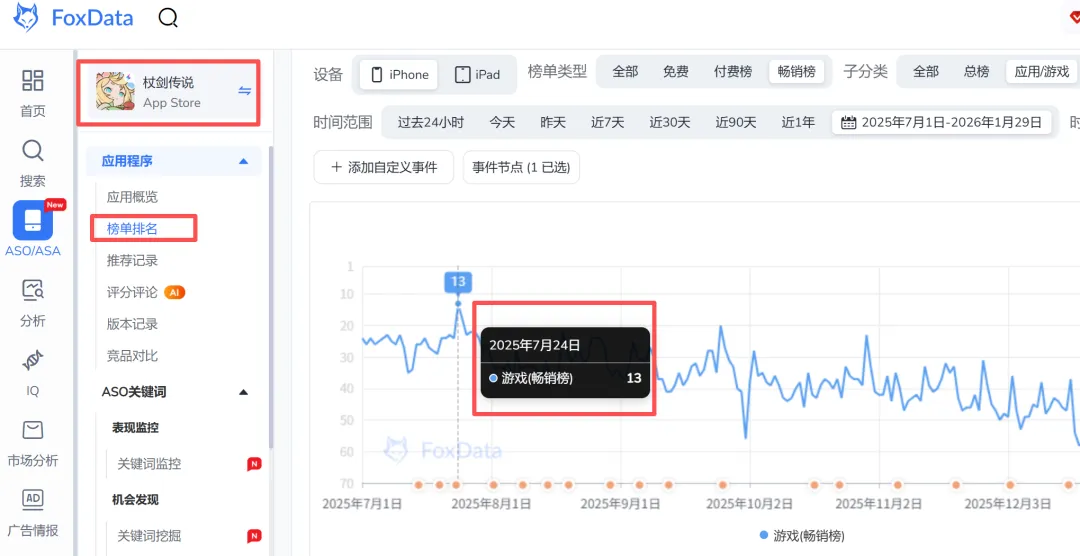Click the 2025年12月3日 axis label
The image size is (1080, 556).
(1008, 504)
